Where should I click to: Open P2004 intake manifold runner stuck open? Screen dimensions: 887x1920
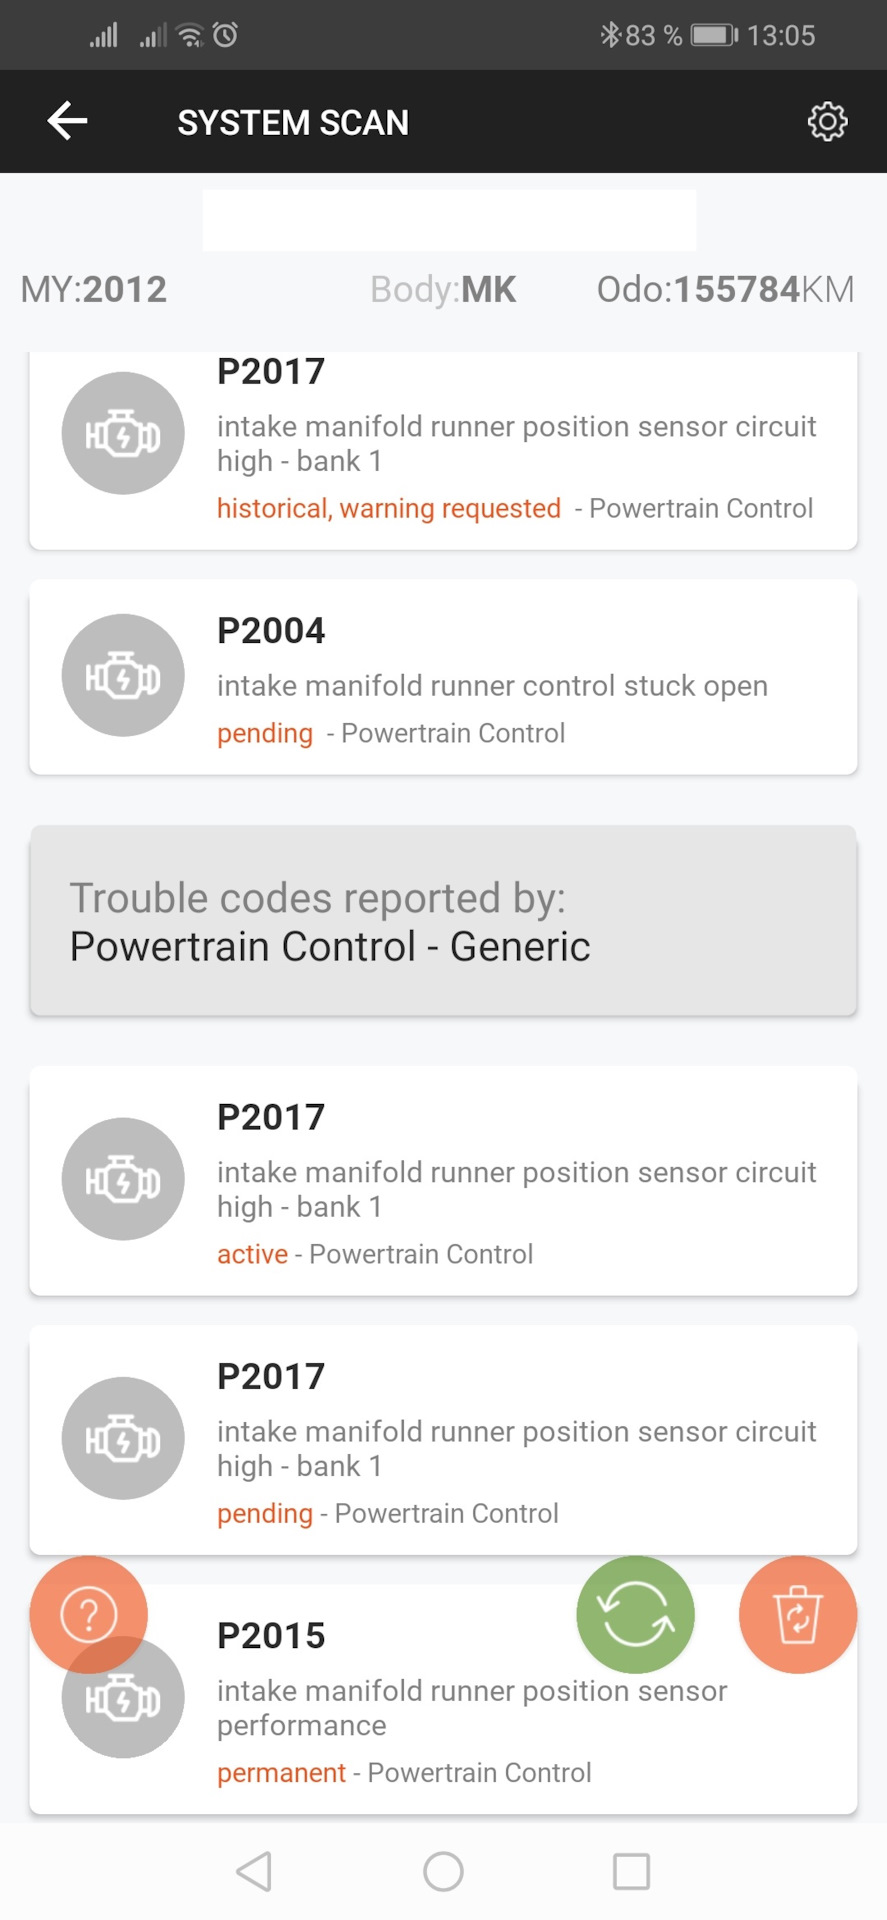click(x=492, y=686)
